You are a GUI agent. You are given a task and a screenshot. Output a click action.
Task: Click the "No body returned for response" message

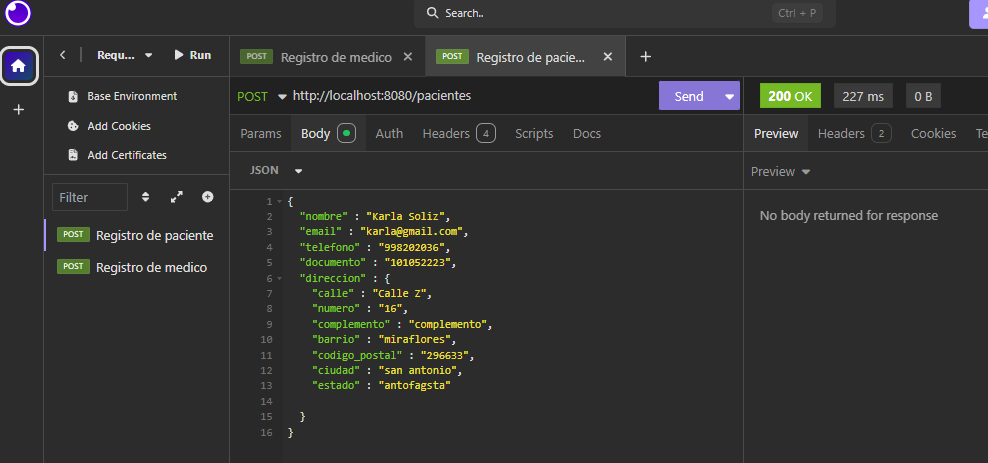coord(849,215)
